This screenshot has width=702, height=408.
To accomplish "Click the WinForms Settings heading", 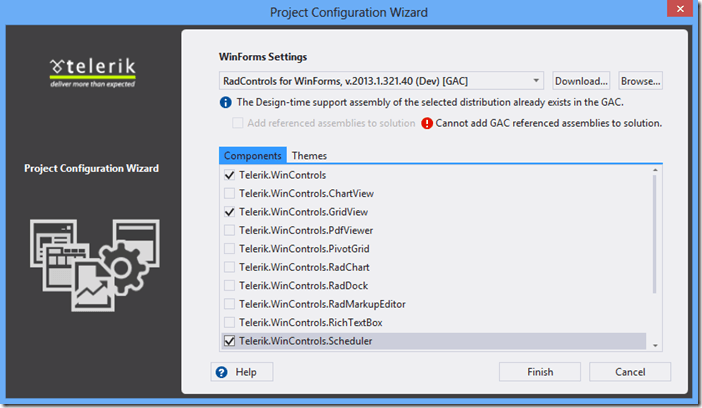I will (x=263, y=57).
